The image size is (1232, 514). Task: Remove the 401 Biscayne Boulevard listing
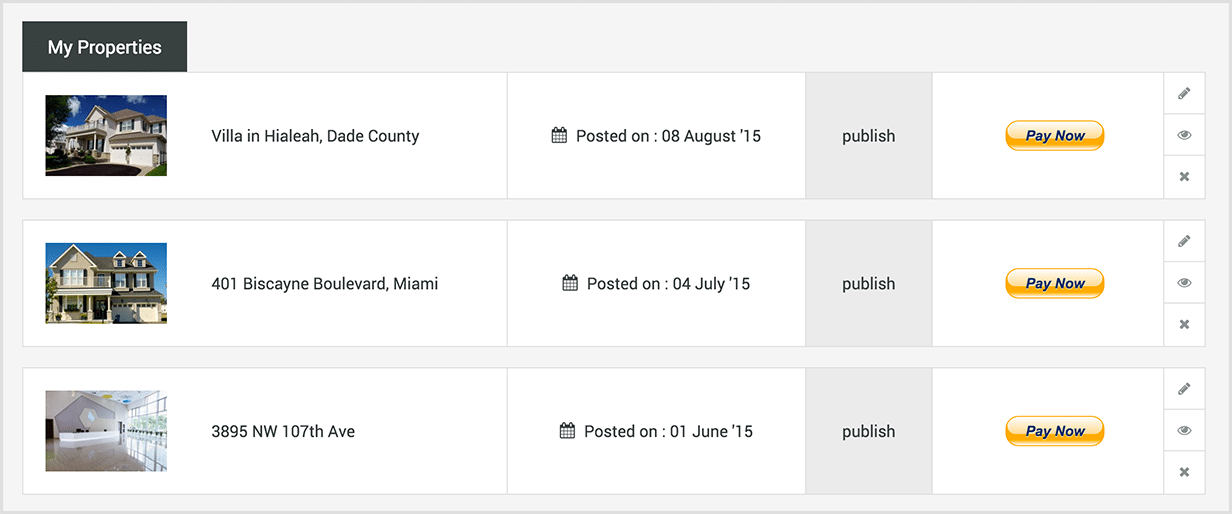click(1184, 325)
